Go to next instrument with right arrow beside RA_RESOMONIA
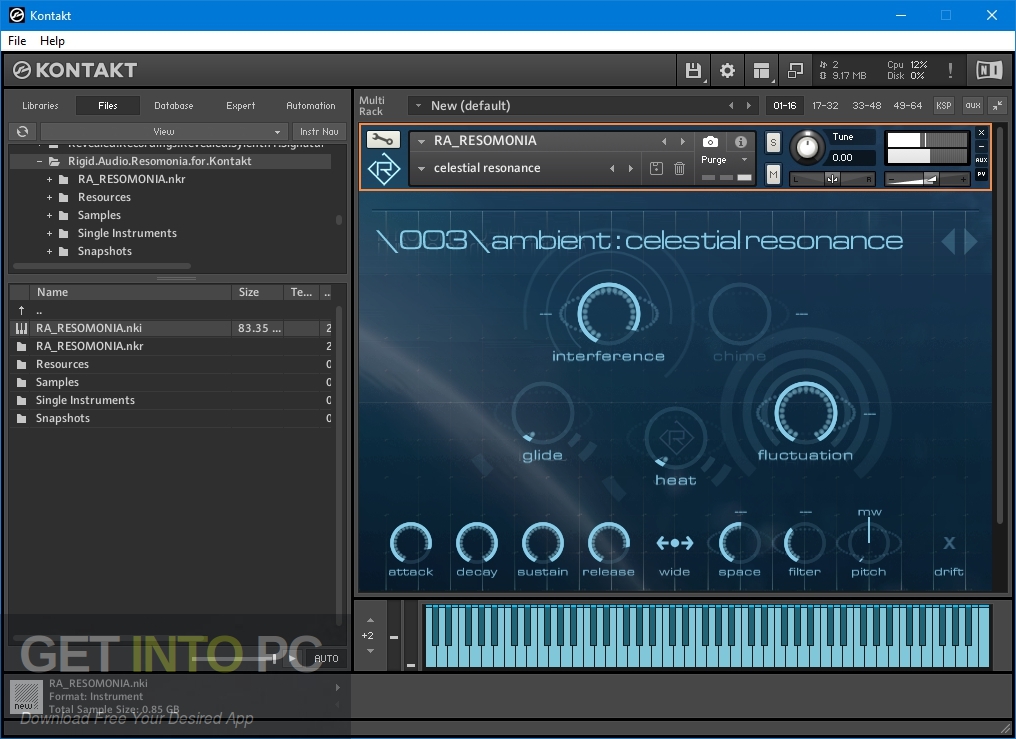 coord(682,141)
